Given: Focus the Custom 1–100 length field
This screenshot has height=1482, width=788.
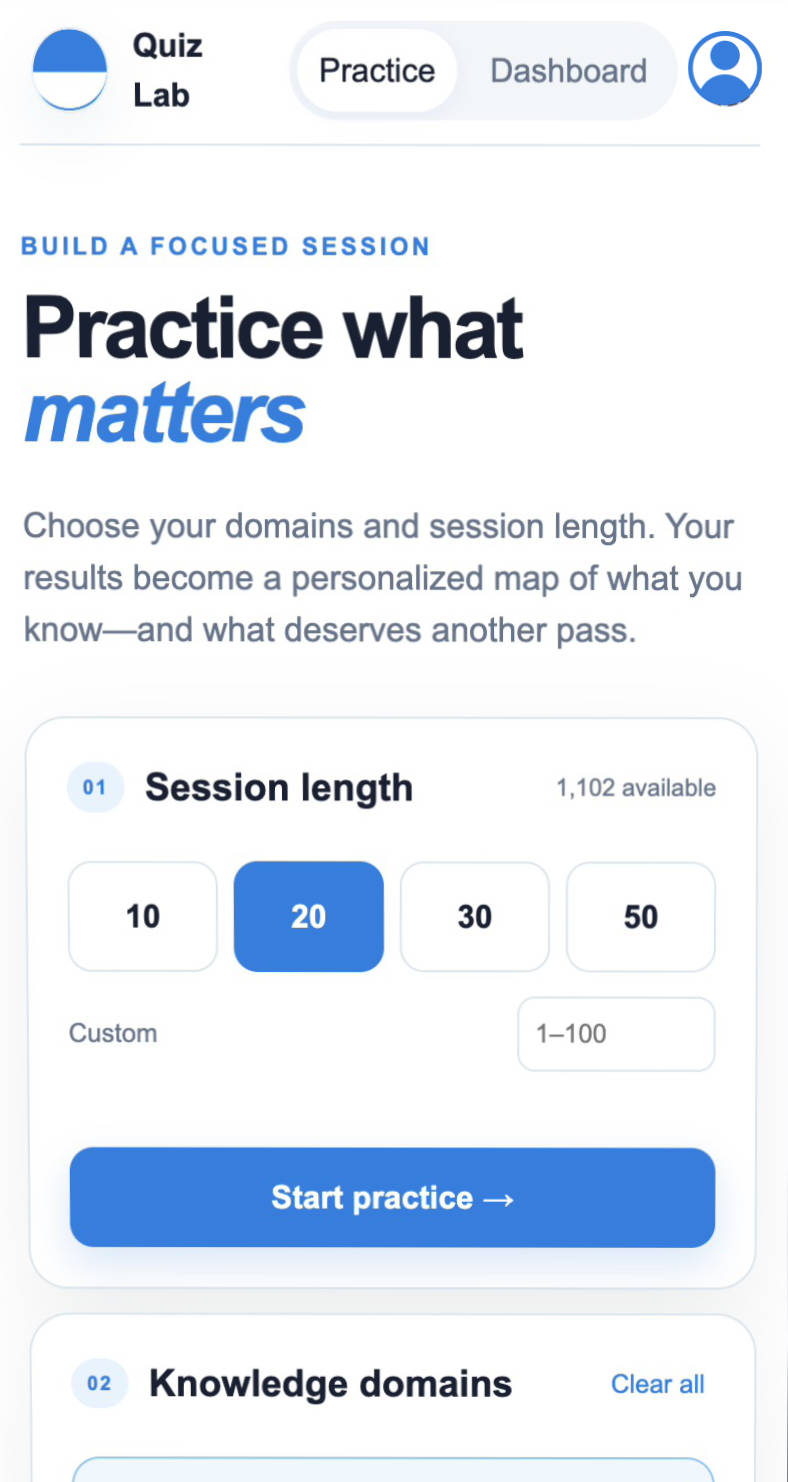Looking at the screenshot, I should click(x=616, y=1034).
